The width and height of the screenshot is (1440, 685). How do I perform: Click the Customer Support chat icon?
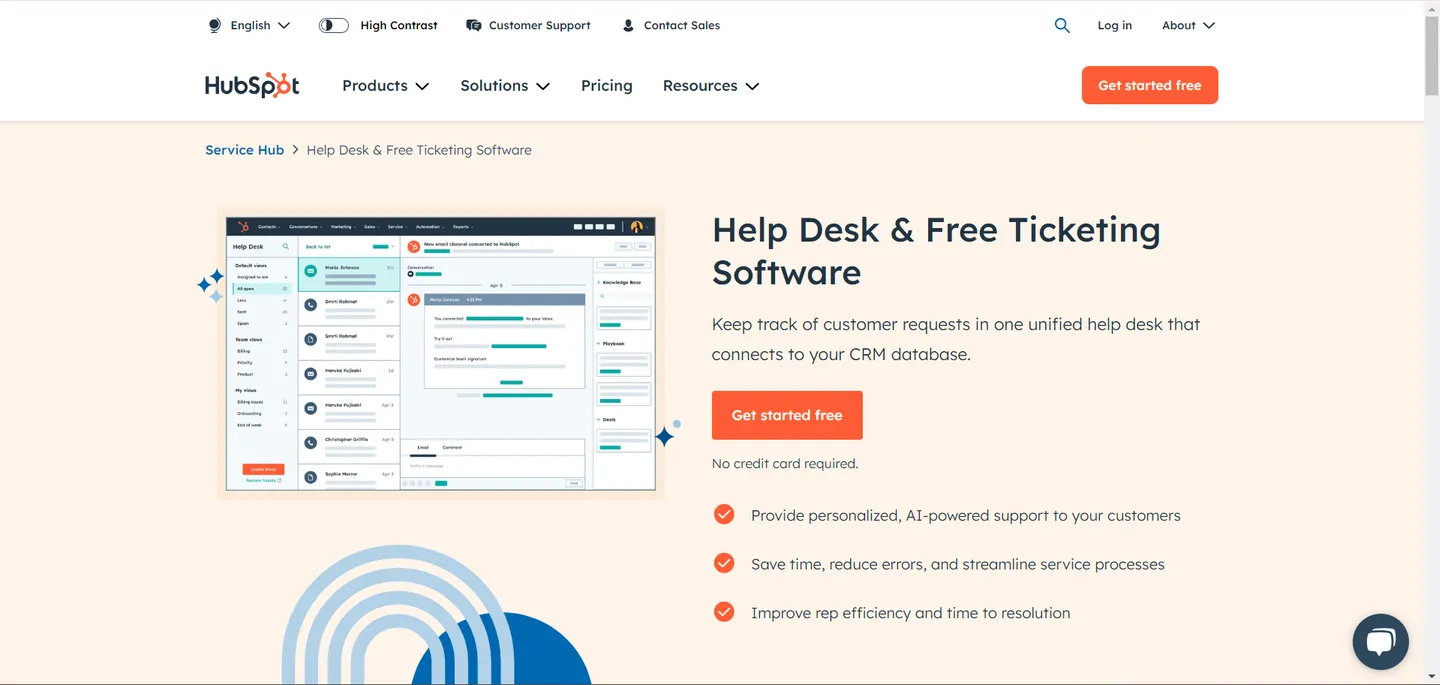coord(474,25)
